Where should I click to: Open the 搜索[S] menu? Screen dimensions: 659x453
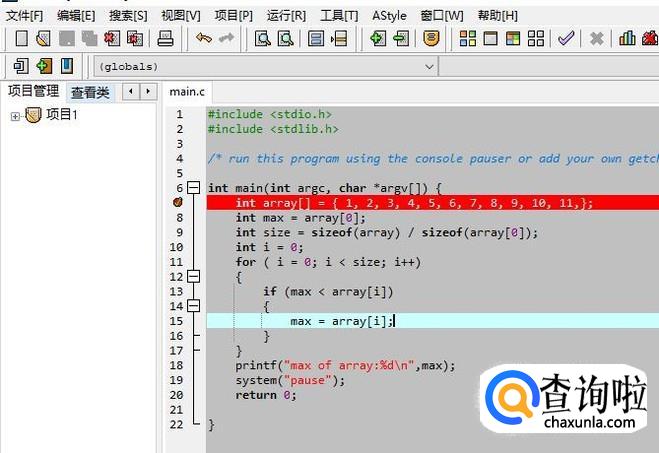pos(128,16)
